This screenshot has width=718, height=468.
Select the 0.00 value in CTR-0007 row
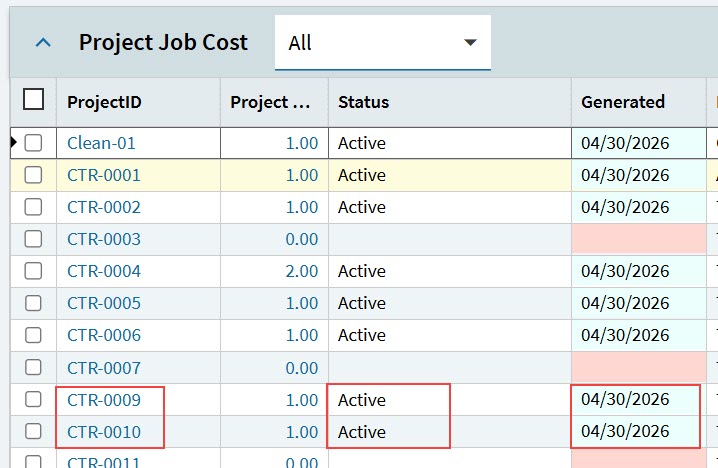click(302, 368)
